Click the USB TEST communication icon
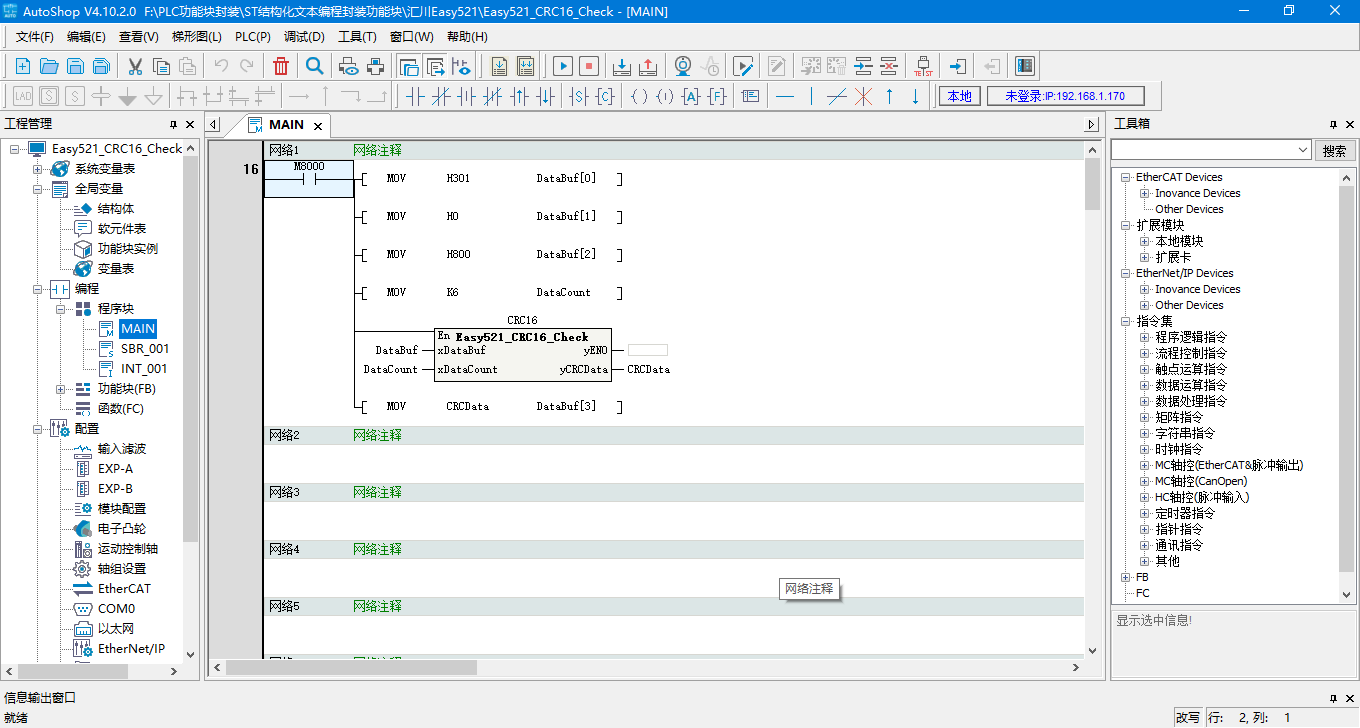The height and width of the screenshot is (728, 1360). 923,66
